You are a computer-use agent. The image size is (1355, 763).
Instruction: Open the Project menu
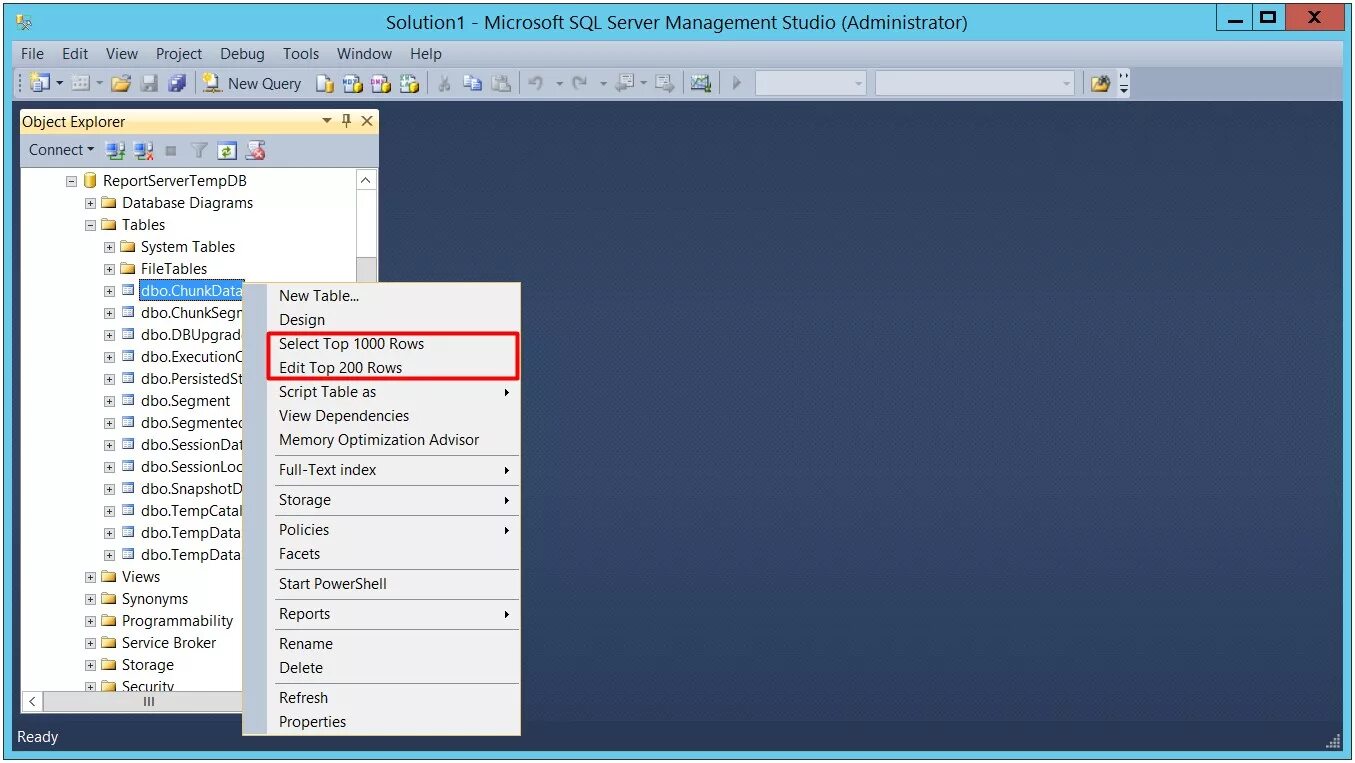179,54
